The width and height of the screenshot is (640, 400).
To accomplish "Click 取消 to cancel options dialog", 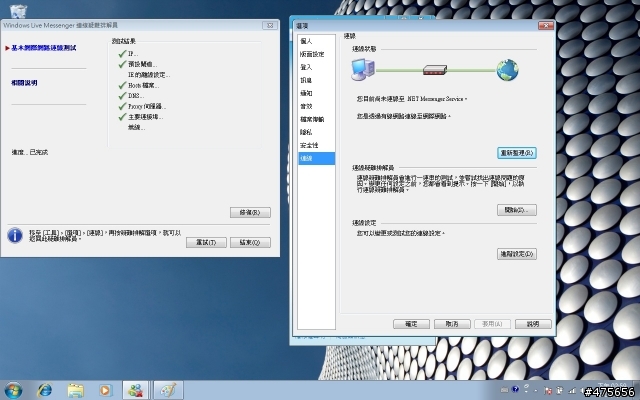I will (452, 324).
